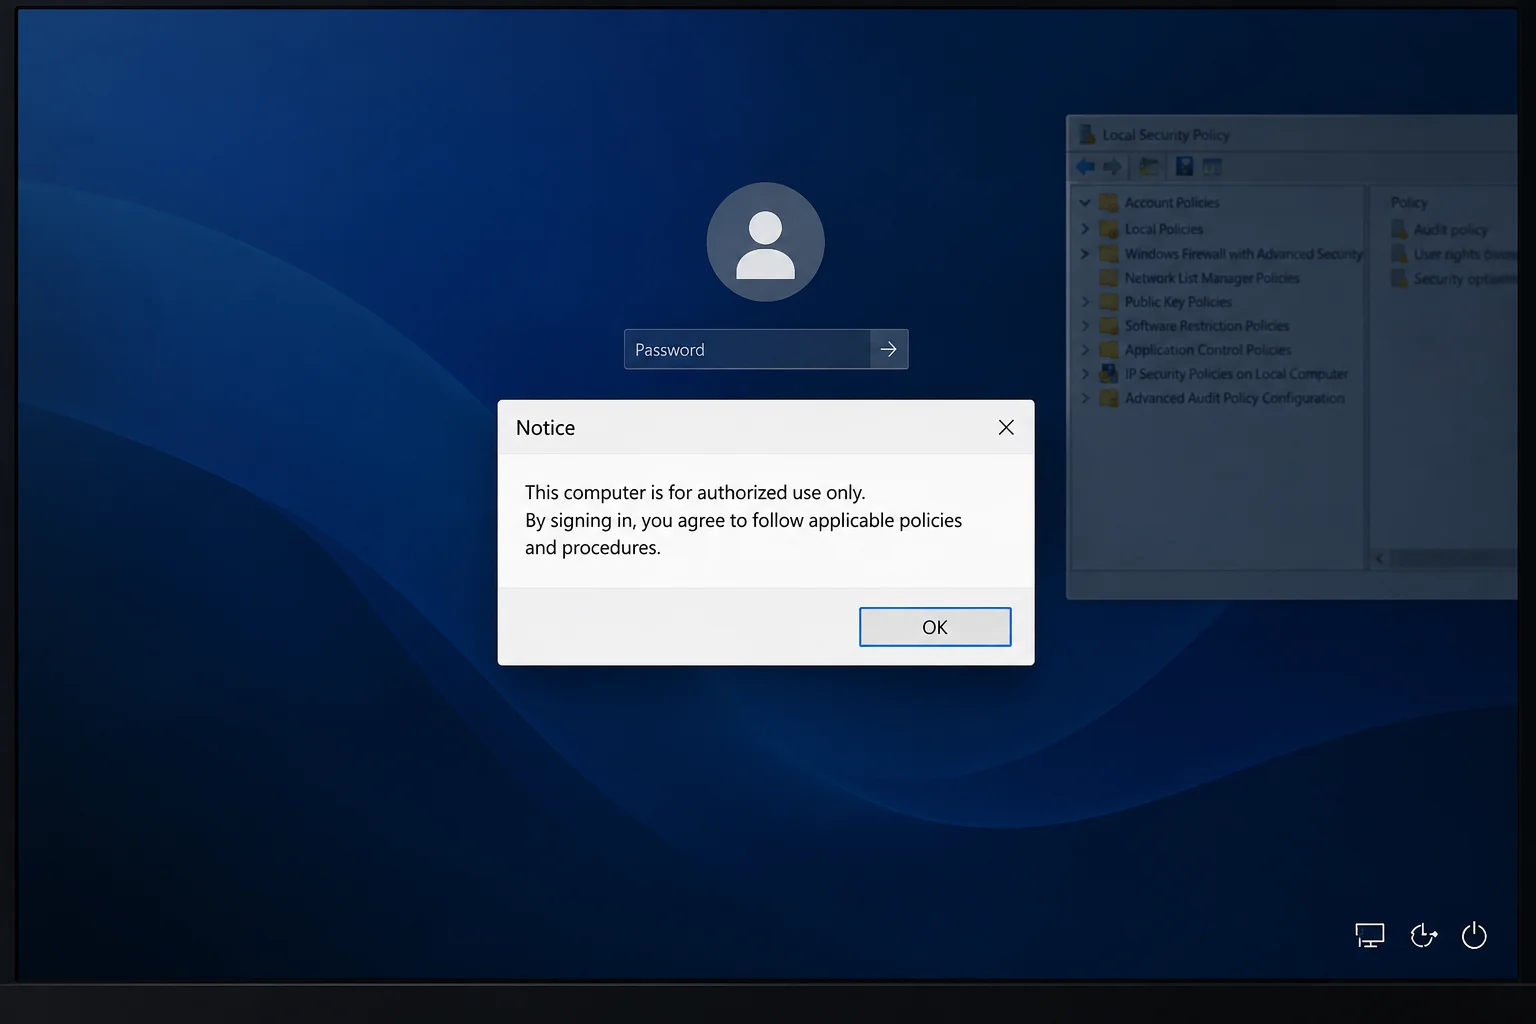Open the power options icon
This screenshot has width=1536, height=1024.
pos(1474,936)
